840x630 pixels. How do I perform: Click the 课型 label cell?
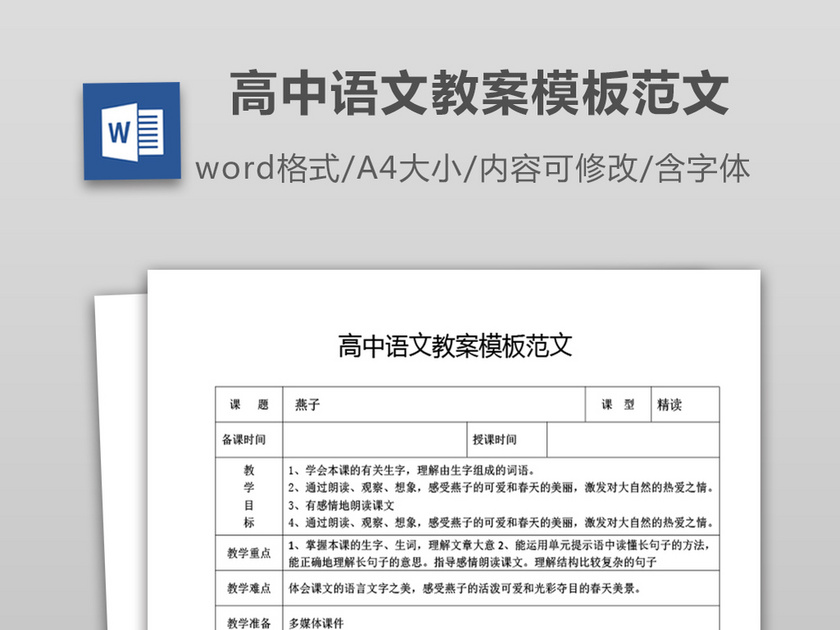click(x=617, y=405)
